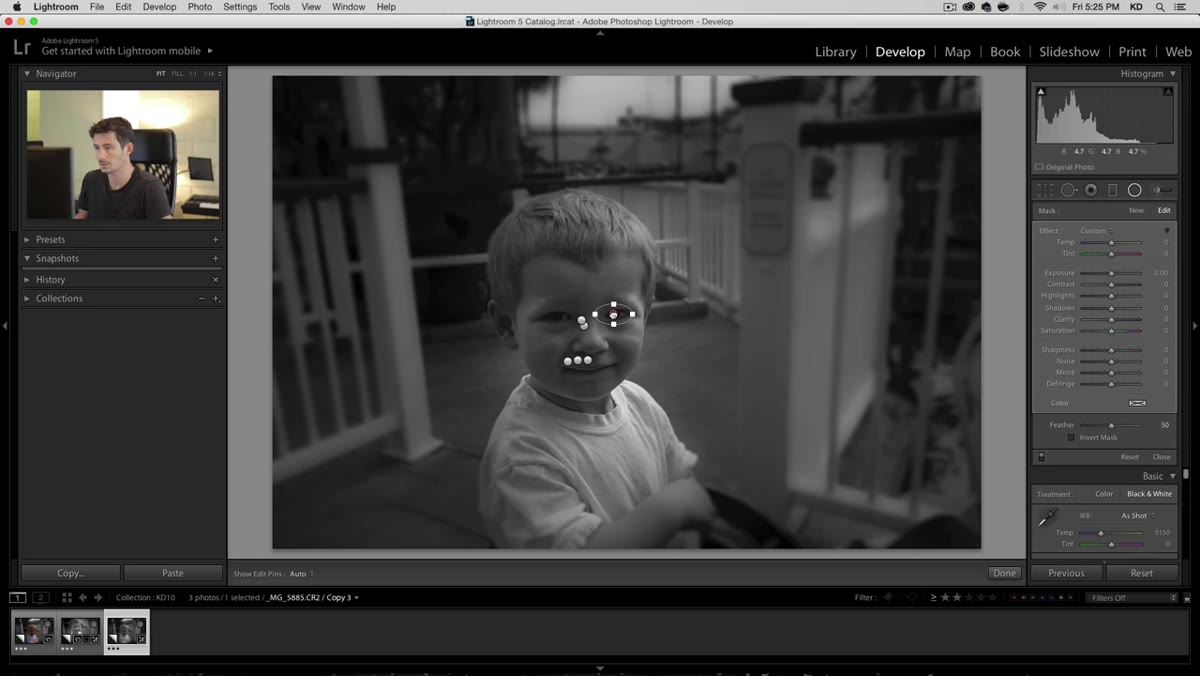
Task: Click the main window display button 1
Action: 18,598
